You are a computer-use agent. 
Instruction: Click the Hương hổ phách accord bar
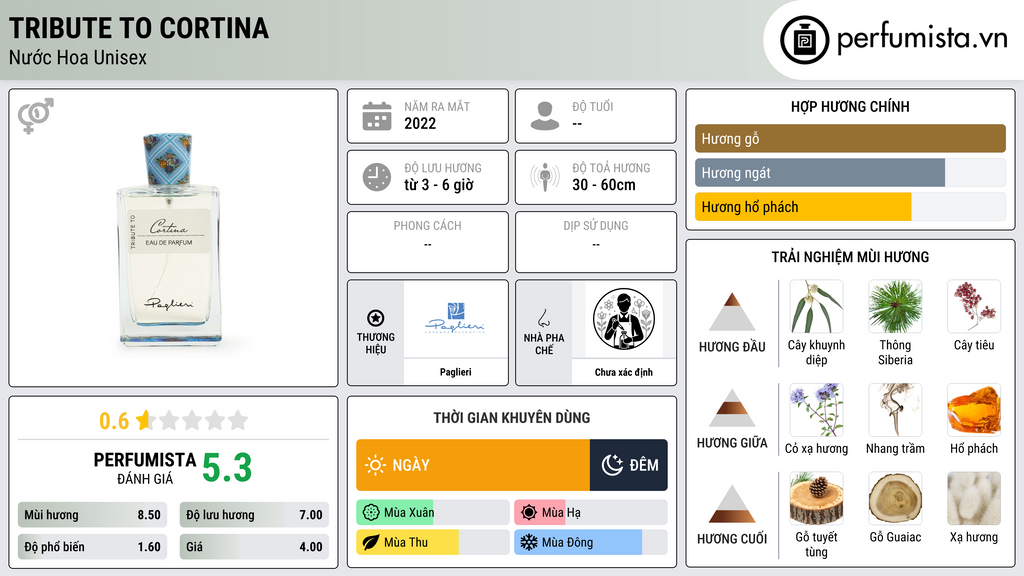coord(850,206)
